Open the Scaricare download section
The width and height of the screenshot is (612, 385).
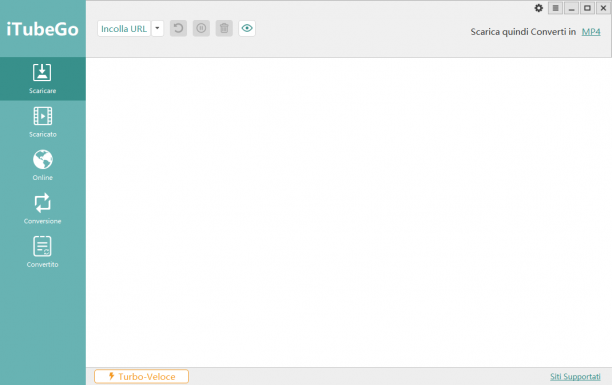(x=43, y=78)
